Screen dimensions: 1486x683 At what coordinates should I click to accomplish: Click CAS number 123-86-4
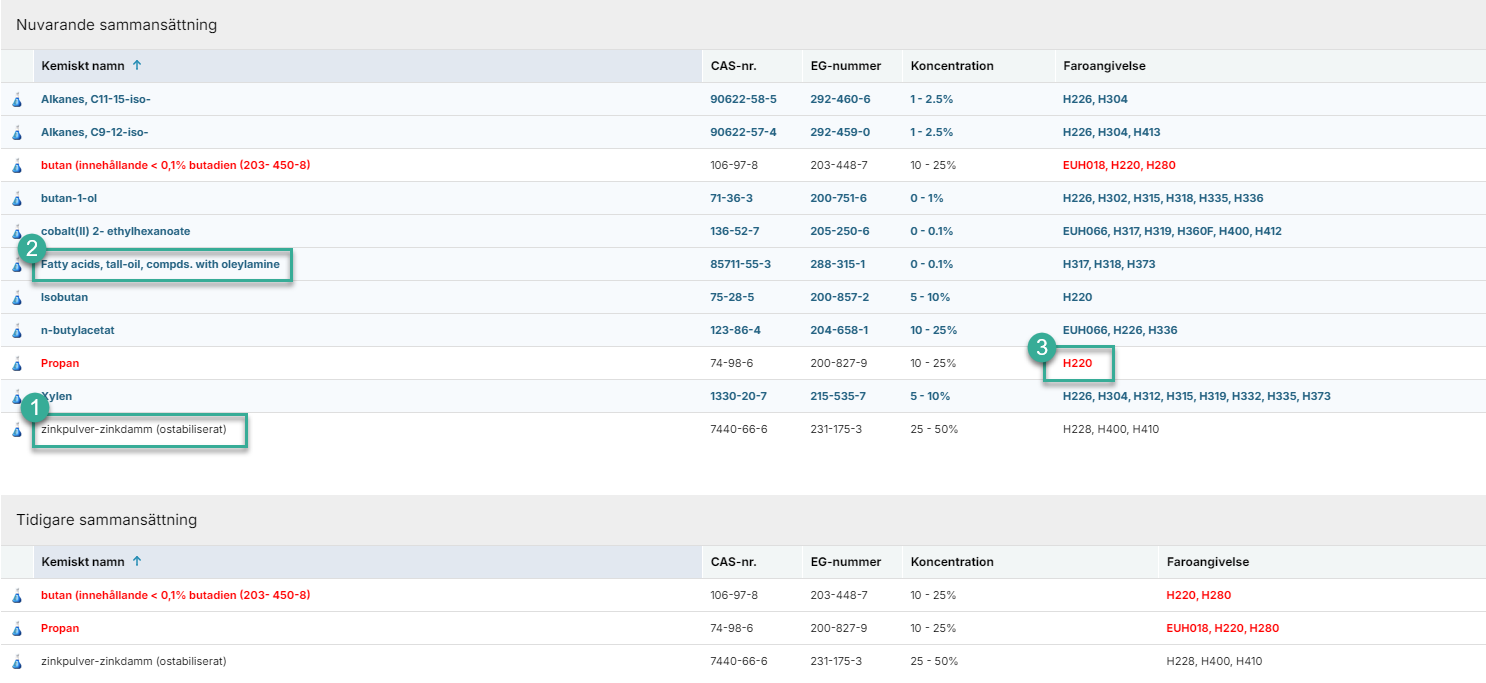coord(735,331)
